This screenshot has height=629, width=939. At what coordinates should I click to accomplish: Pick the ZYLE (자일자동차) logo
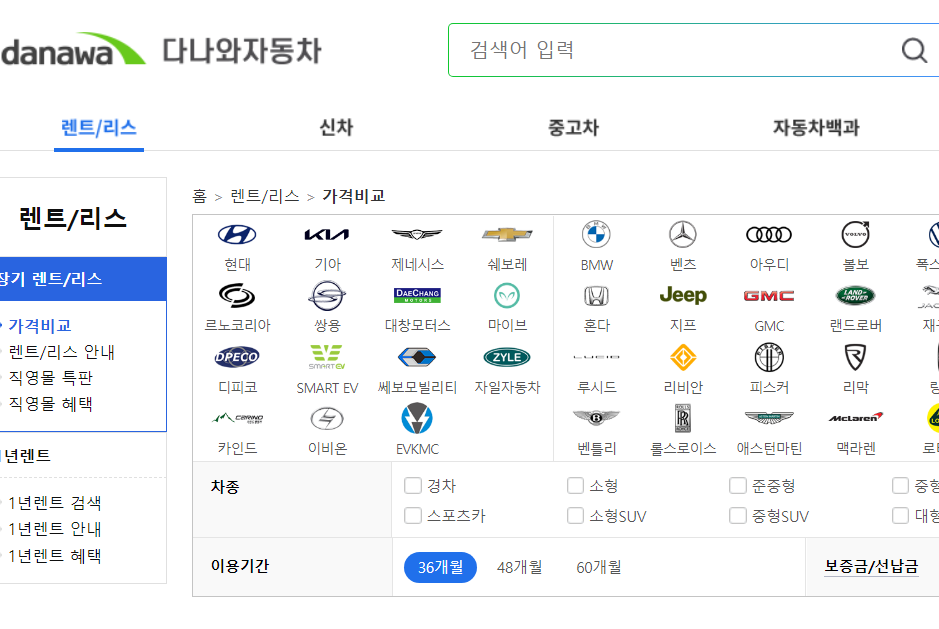507,357
